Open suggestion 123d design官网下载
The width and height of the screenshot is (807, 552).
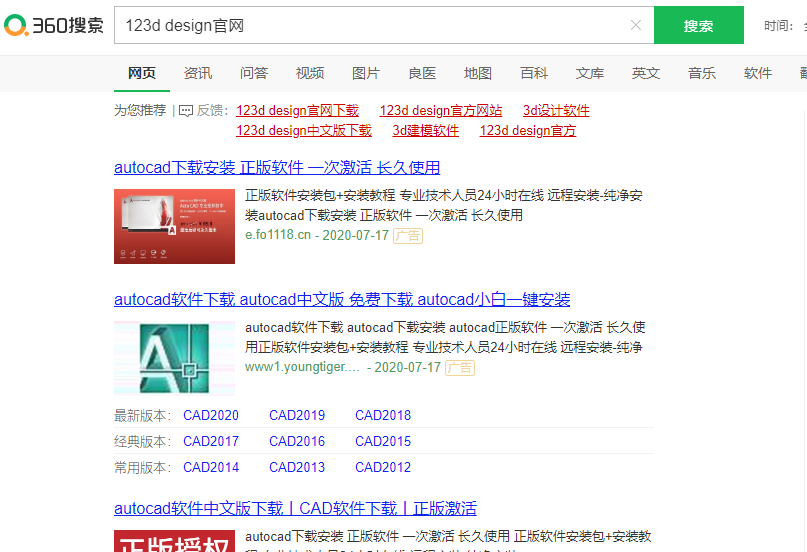[297, 111]
